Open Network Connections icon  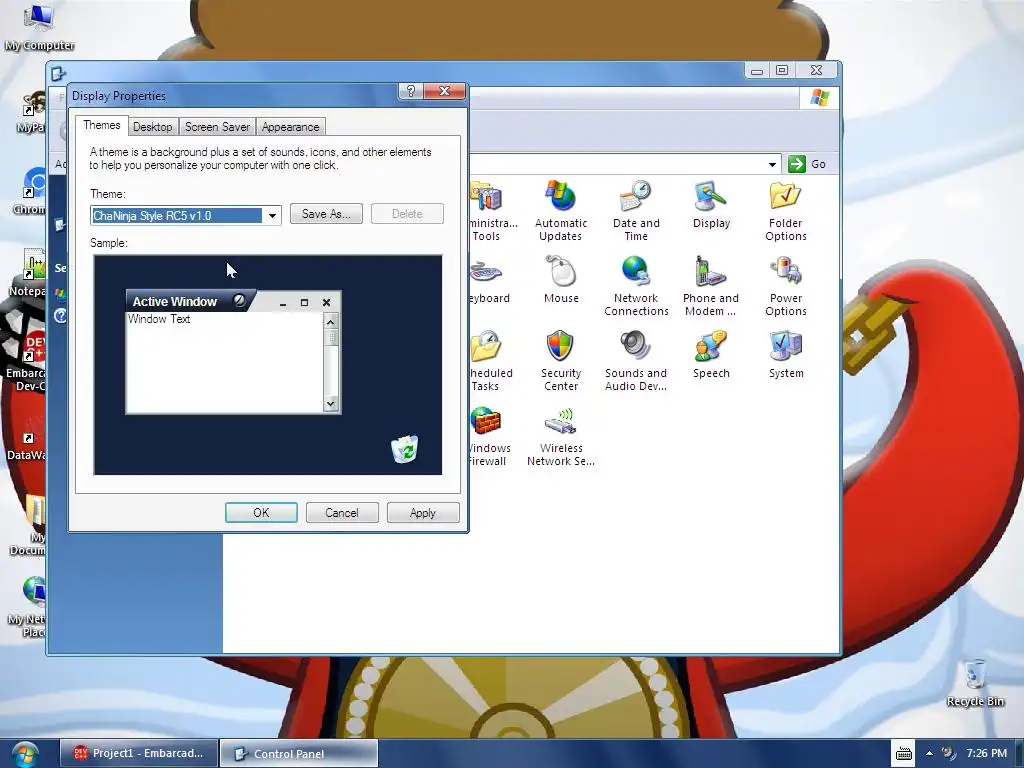tap(636, 285)
